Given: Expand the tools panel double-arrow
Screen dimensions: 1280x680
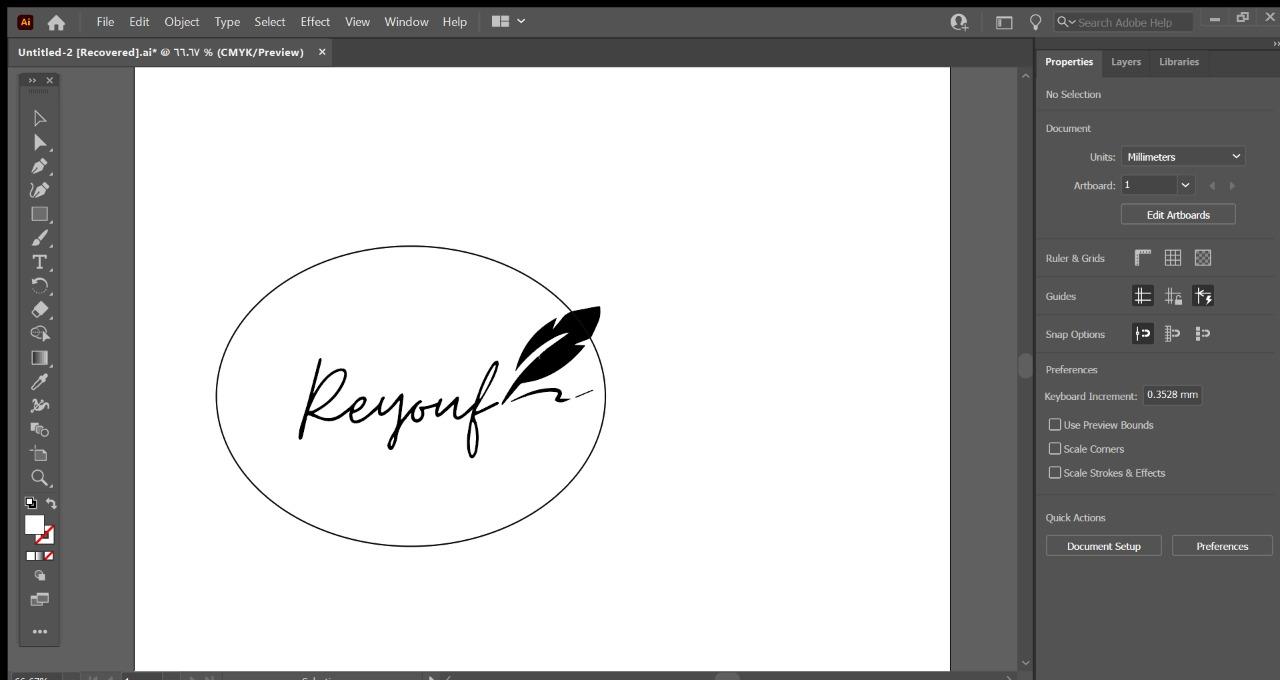Looking at the screenshot, I should coord(32,80).
